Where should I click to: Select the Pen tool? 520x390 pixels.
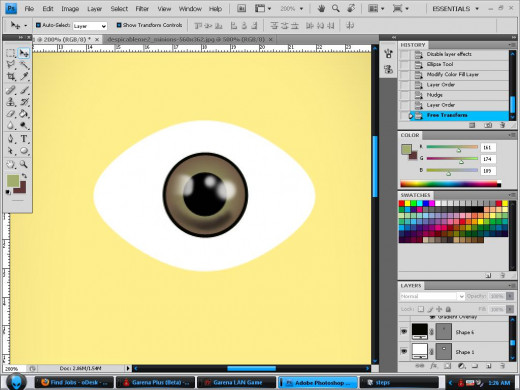pos(11,139)
